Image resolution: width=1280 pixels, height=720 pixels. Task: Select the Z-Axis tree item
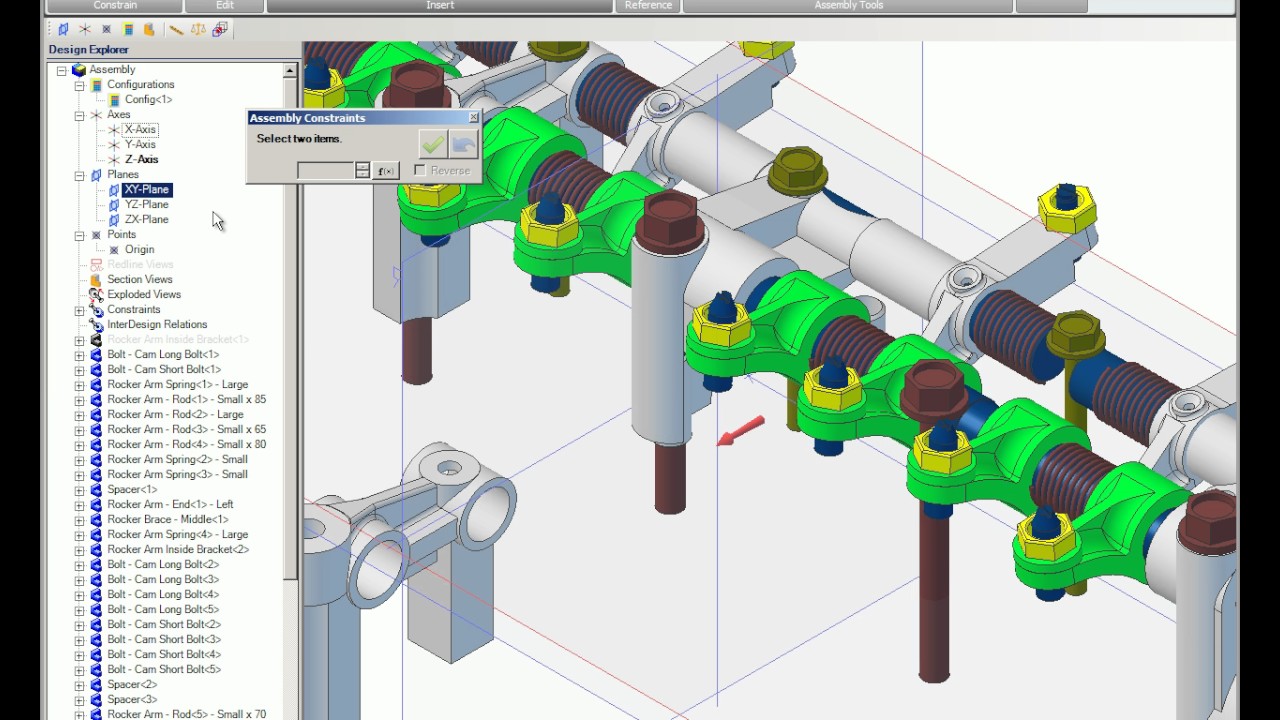tap(141, 160)
